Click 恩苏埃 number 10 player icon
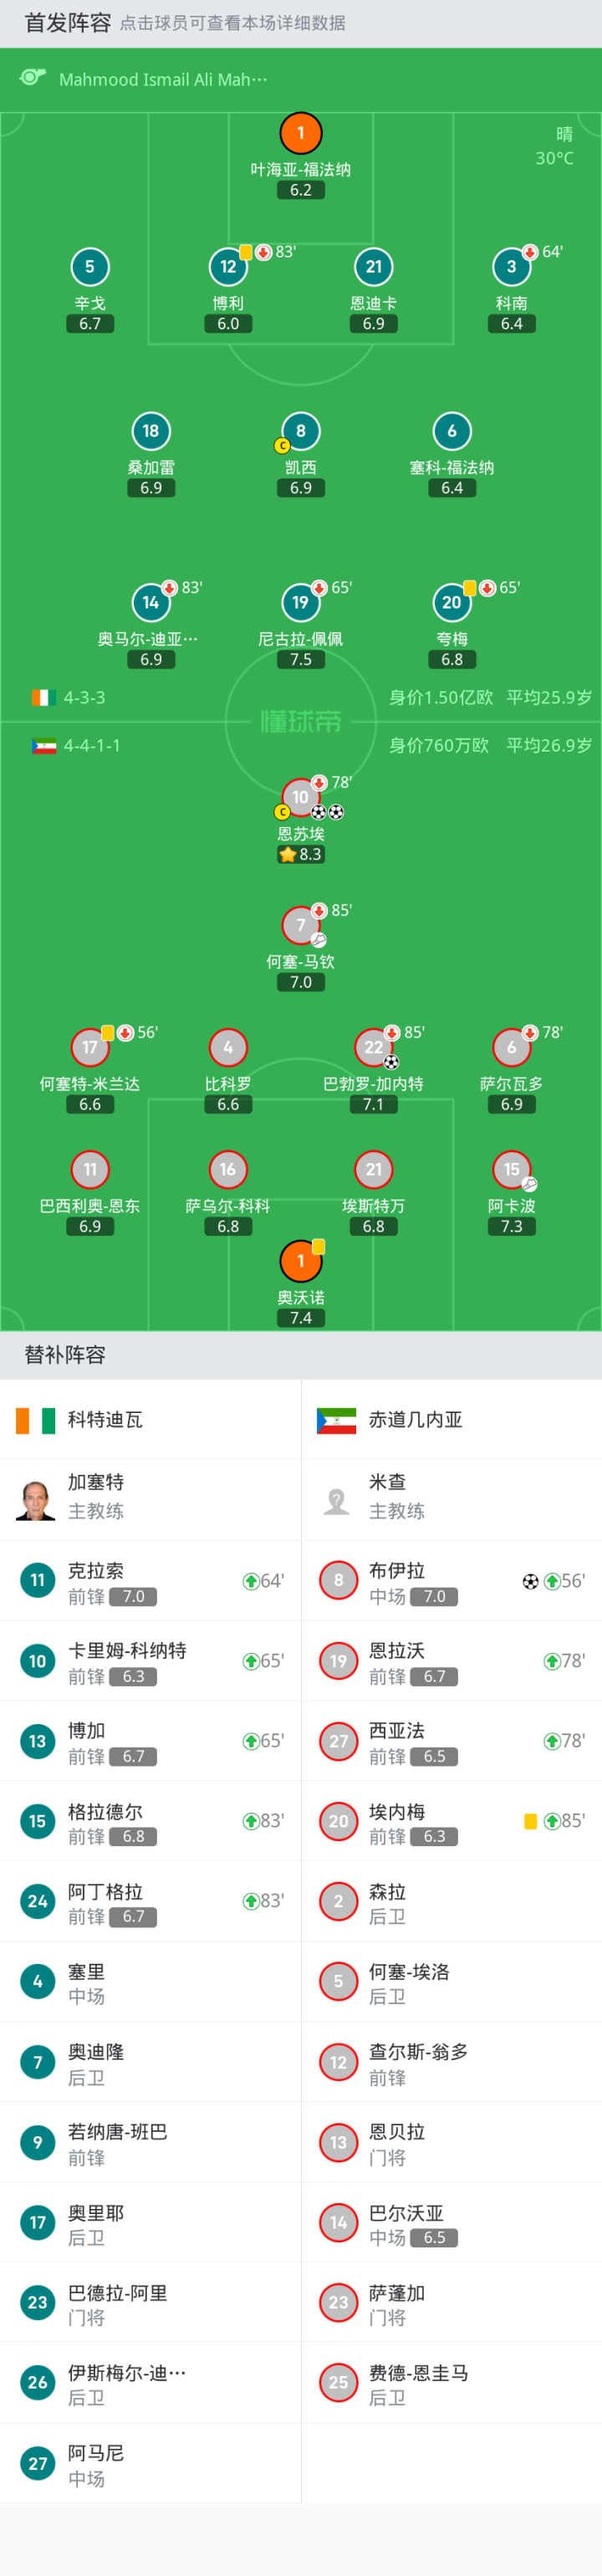Viewport: 602px width, 2576px height. tap(300, 797)
